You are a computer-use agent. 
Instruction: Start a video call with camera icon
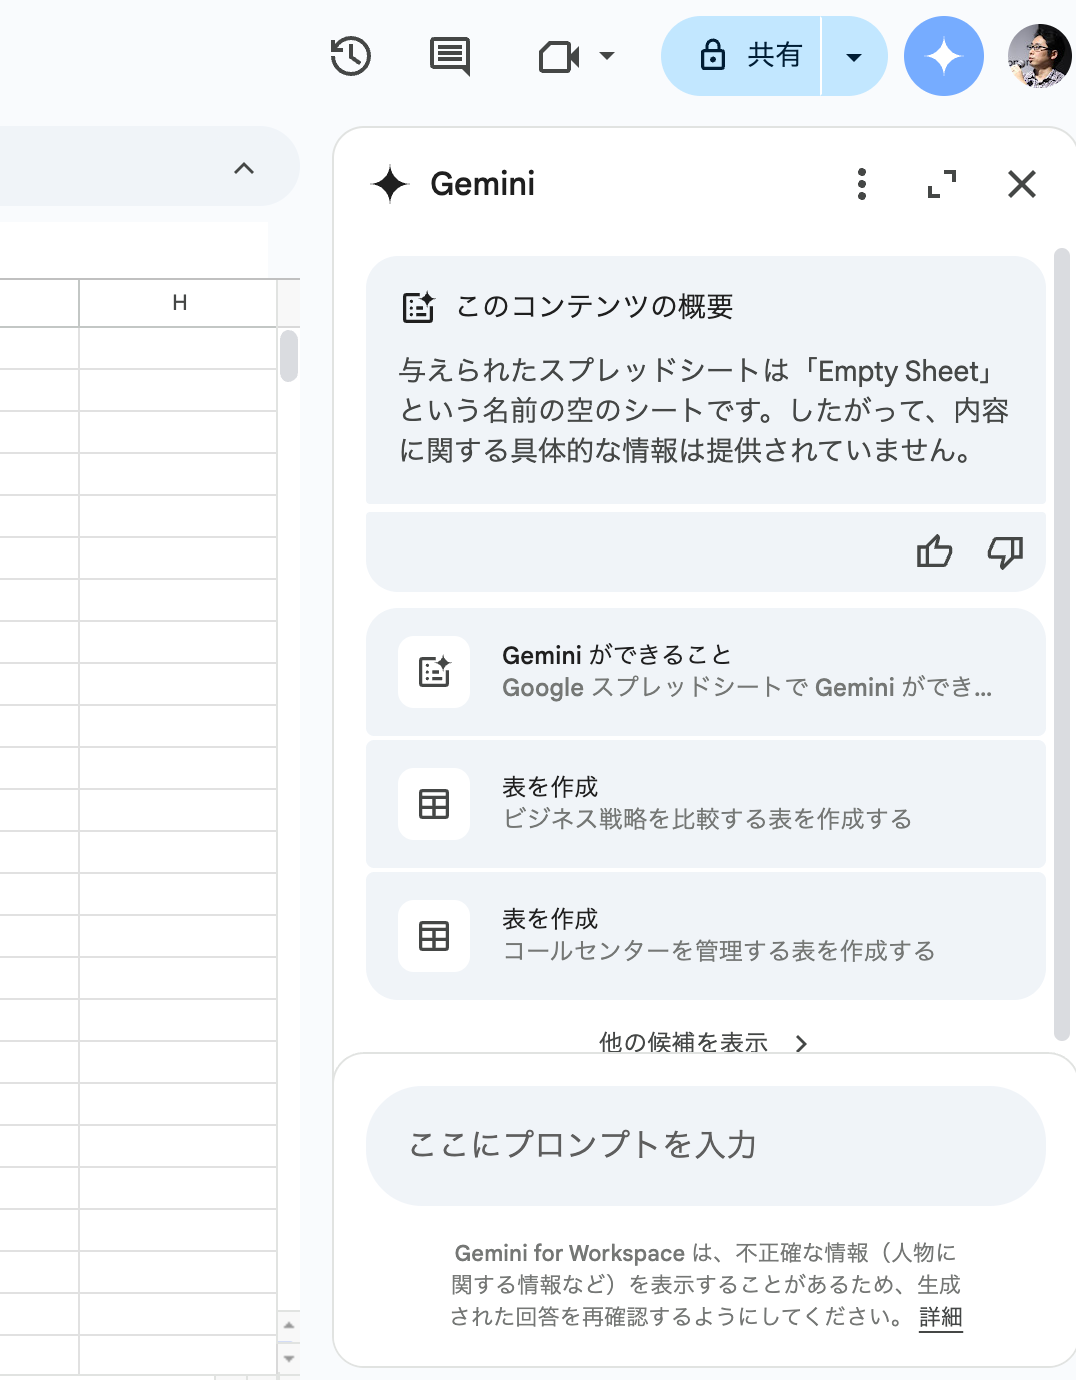pyautogui.click(x=559, y=57)
